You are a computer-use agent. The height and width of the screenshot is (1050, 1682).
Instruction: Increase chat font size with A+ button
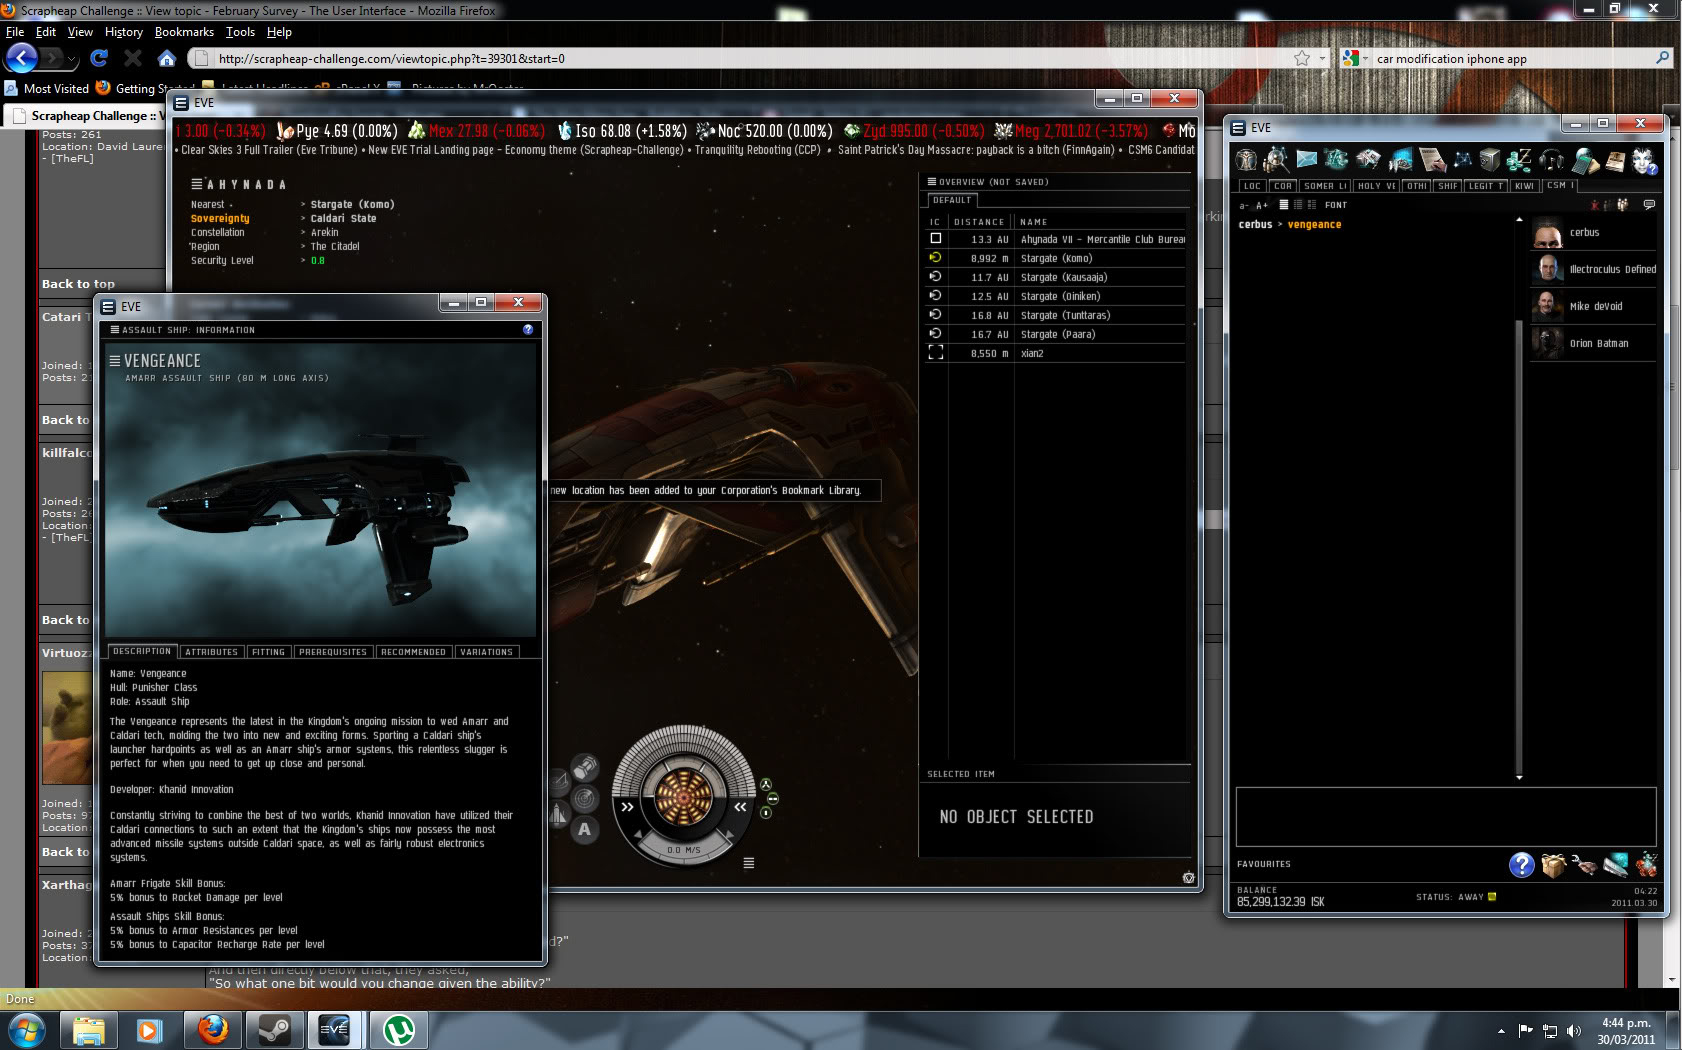point(1262,205)
